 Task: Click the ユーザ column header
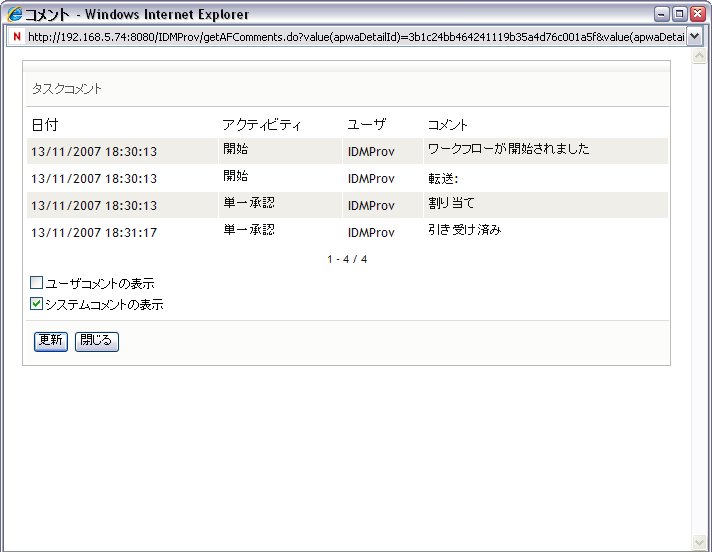[x=367, y=125]
